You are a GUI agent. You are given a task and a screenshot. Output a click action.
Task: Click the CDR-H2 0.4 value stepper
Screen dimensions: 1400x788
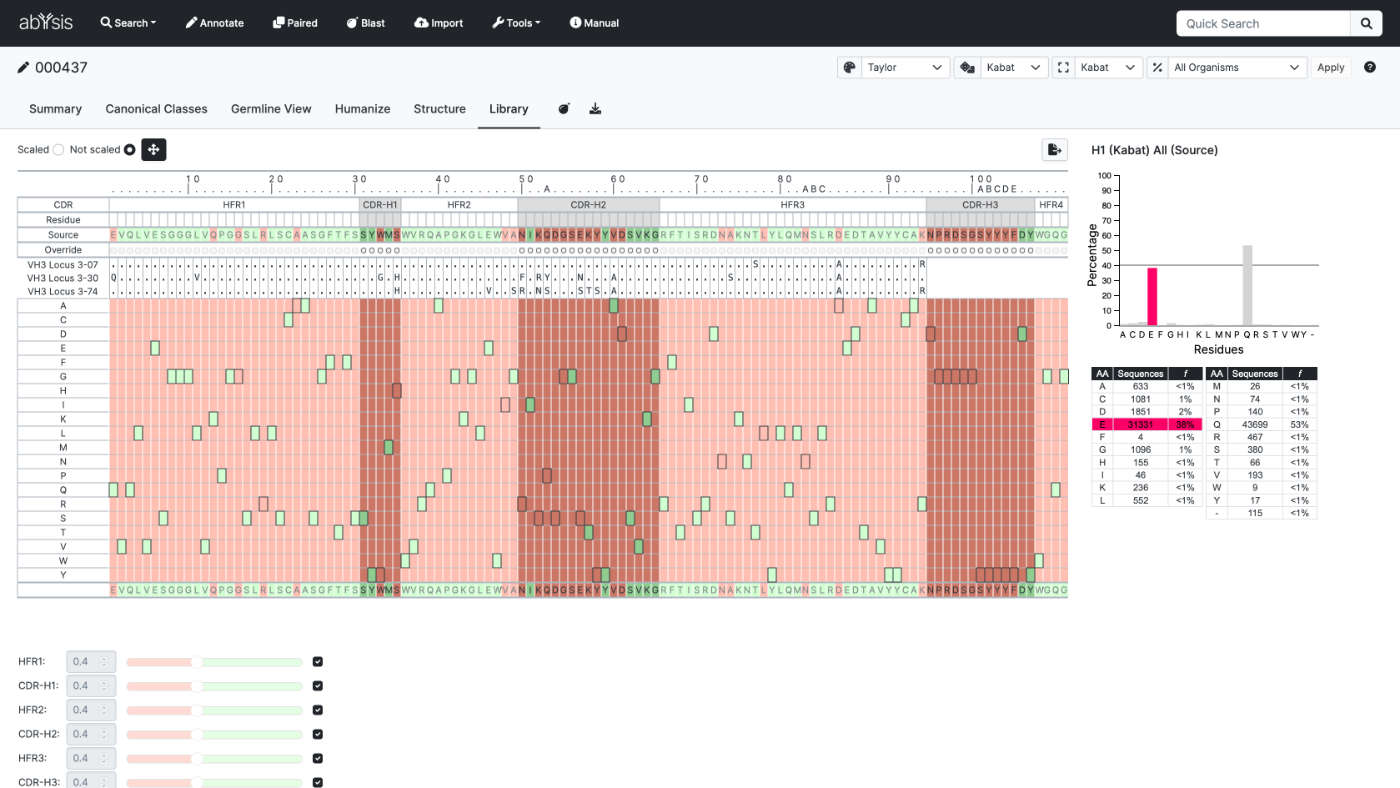click(91, 734)
